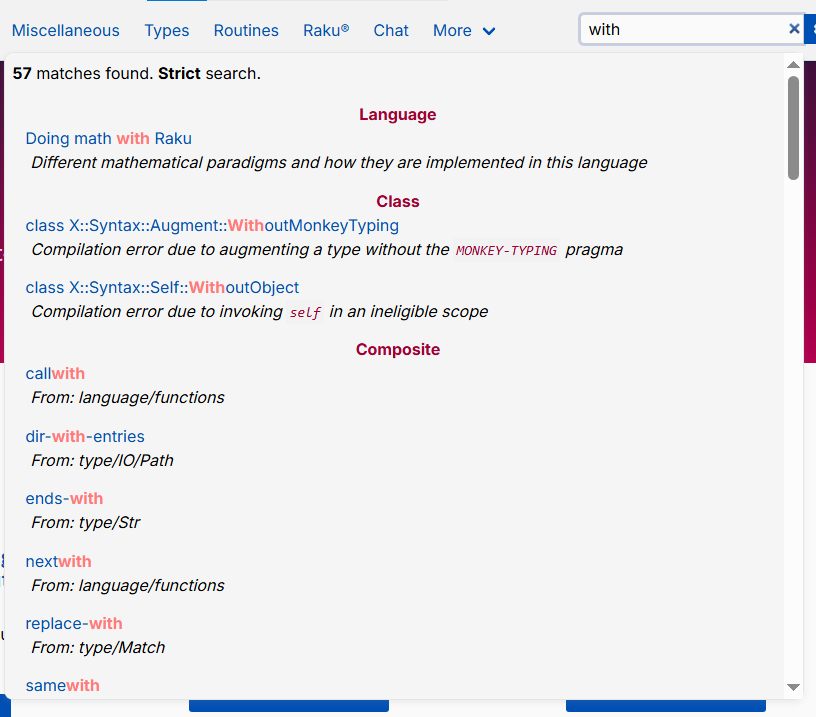Open "Doing math with Raku" result
The image size is (816, 717).
pyautogui.click(x=109, y=138)
